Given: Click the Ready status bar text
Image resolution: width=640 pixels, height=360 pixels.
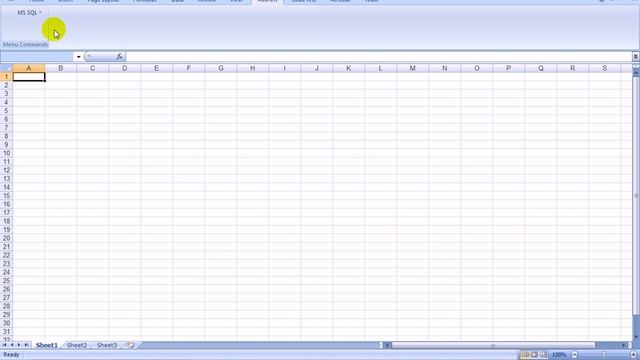Looking at the screenshot, I should [11, 355].
